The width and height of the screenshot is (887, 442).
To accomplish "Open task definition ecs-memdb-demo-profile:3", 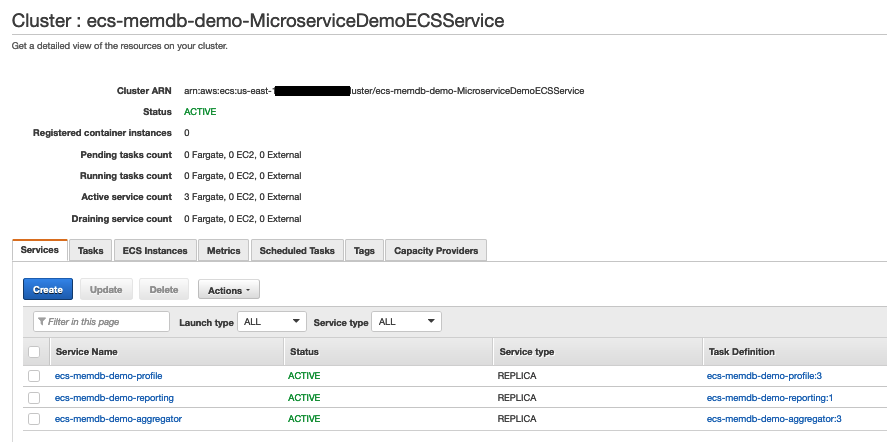I will pos(764,376).
